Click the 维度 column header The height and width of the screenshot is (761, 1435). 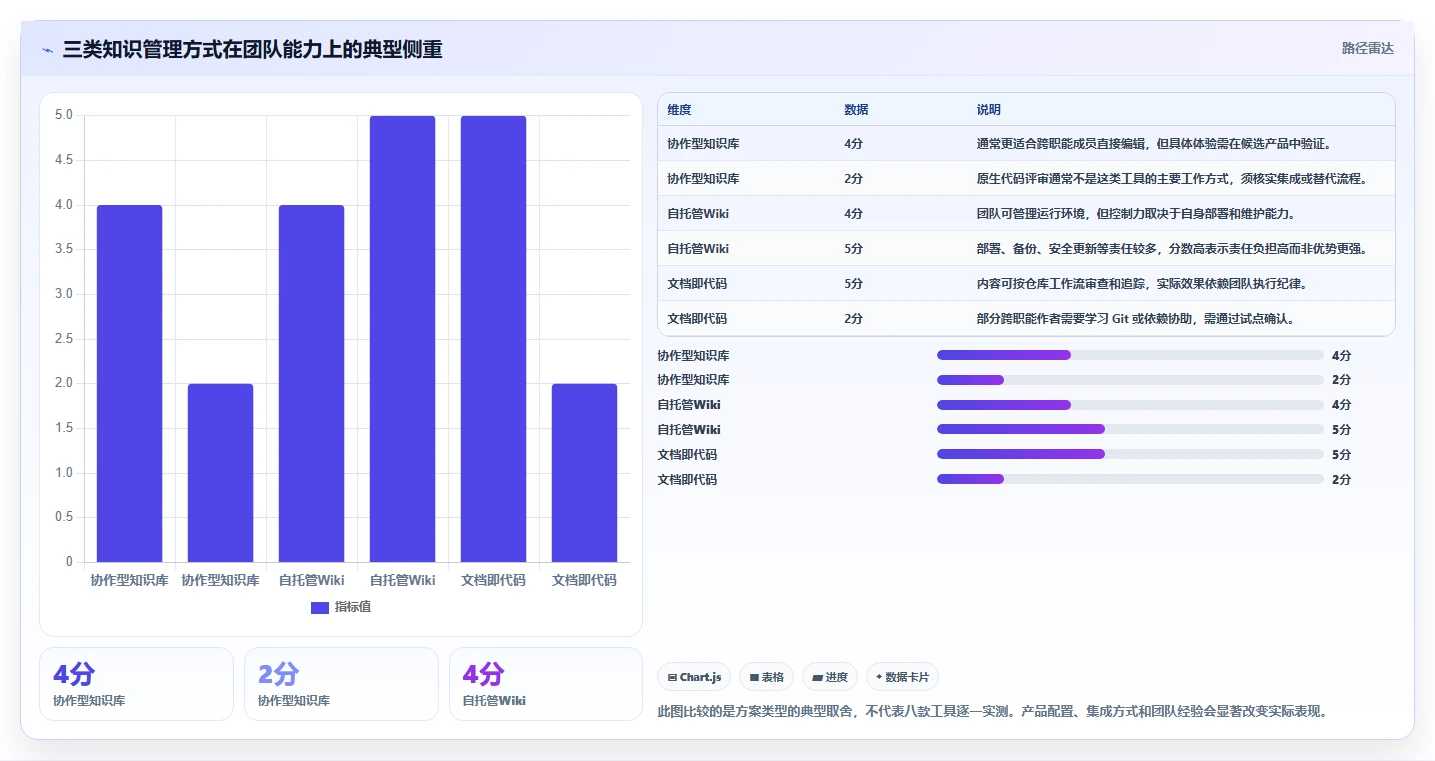point(679,110)
